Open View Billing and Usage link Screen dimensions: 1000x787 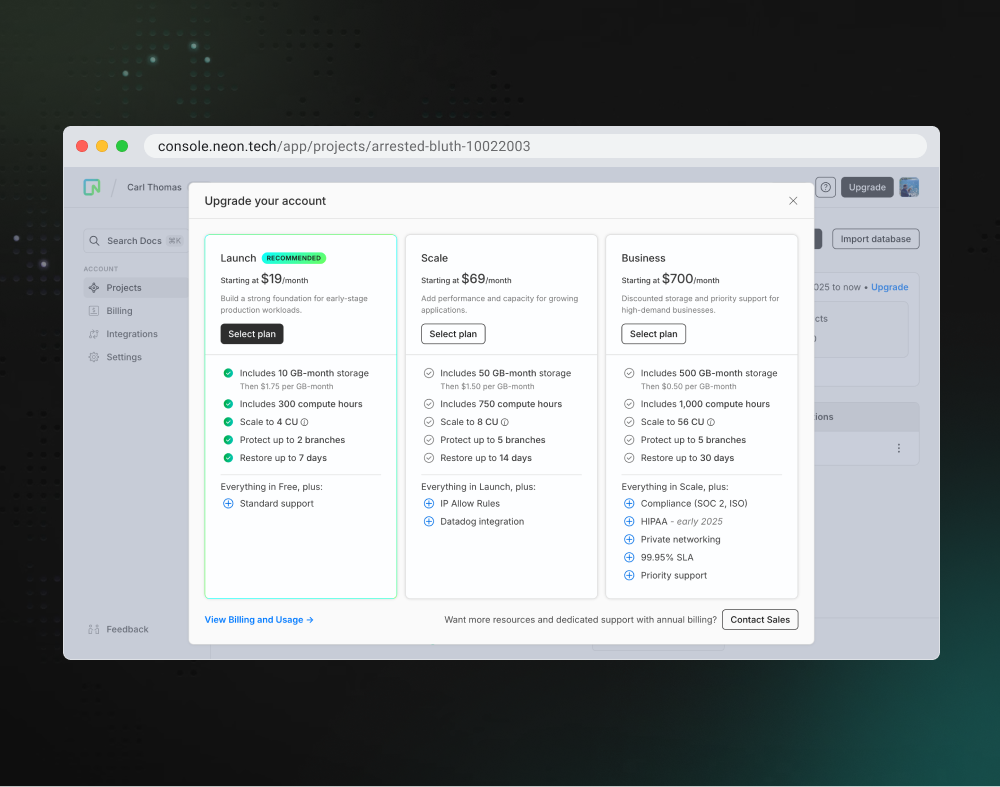coord(259,620)
